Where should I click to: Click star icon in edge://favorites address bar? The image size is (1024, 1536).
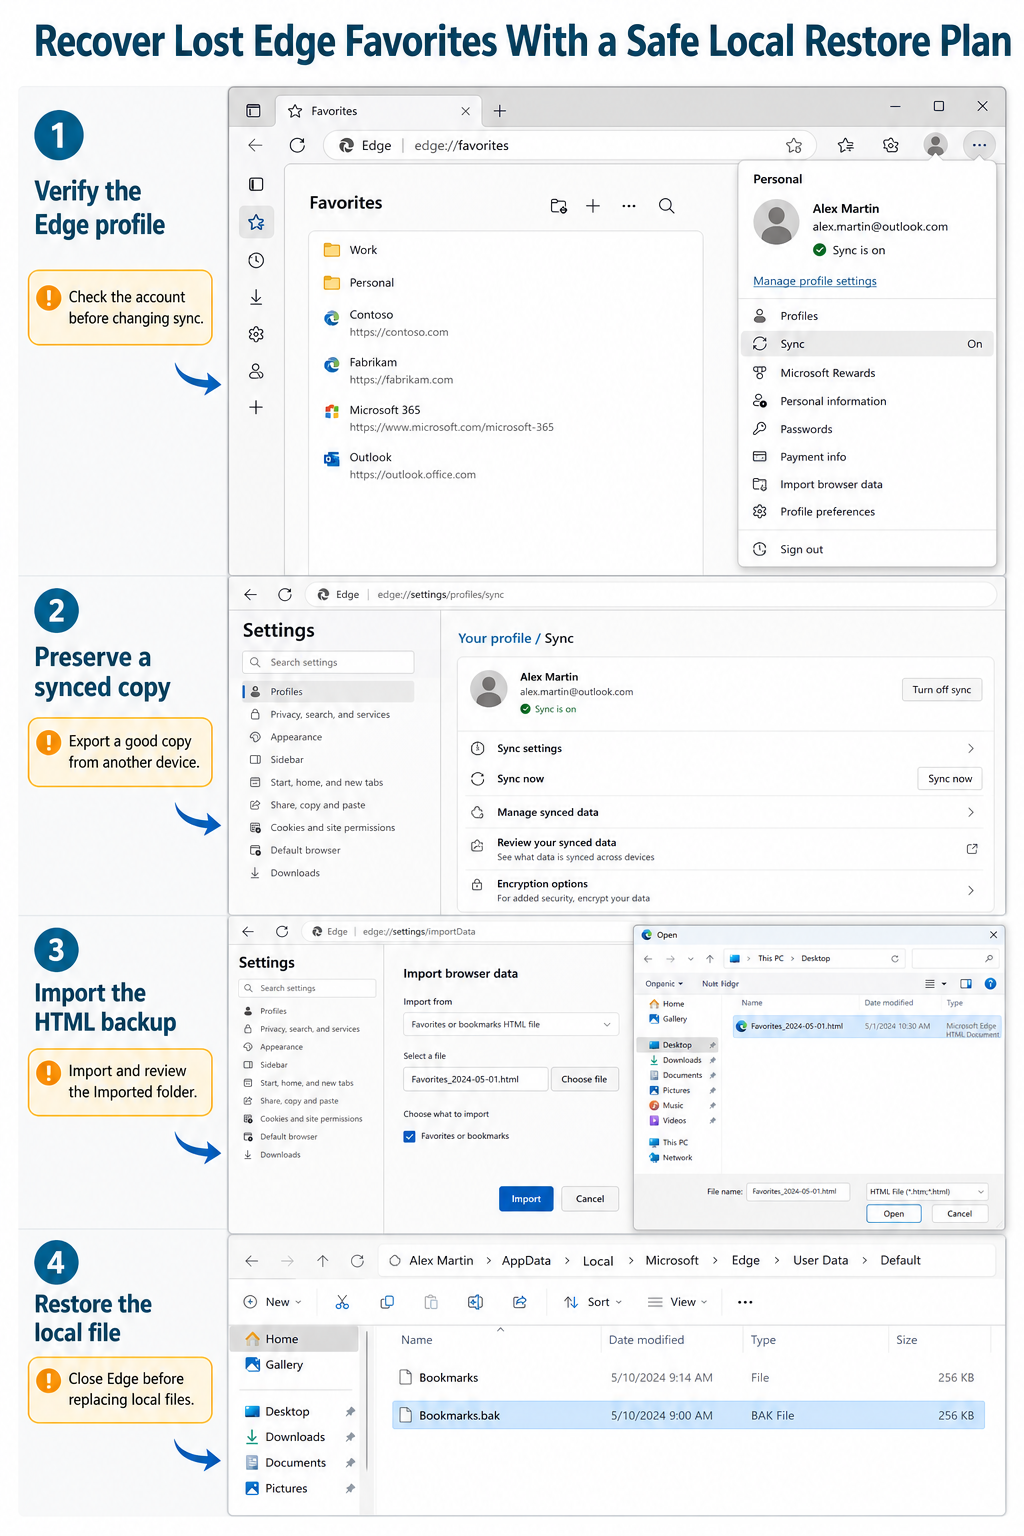794,146
